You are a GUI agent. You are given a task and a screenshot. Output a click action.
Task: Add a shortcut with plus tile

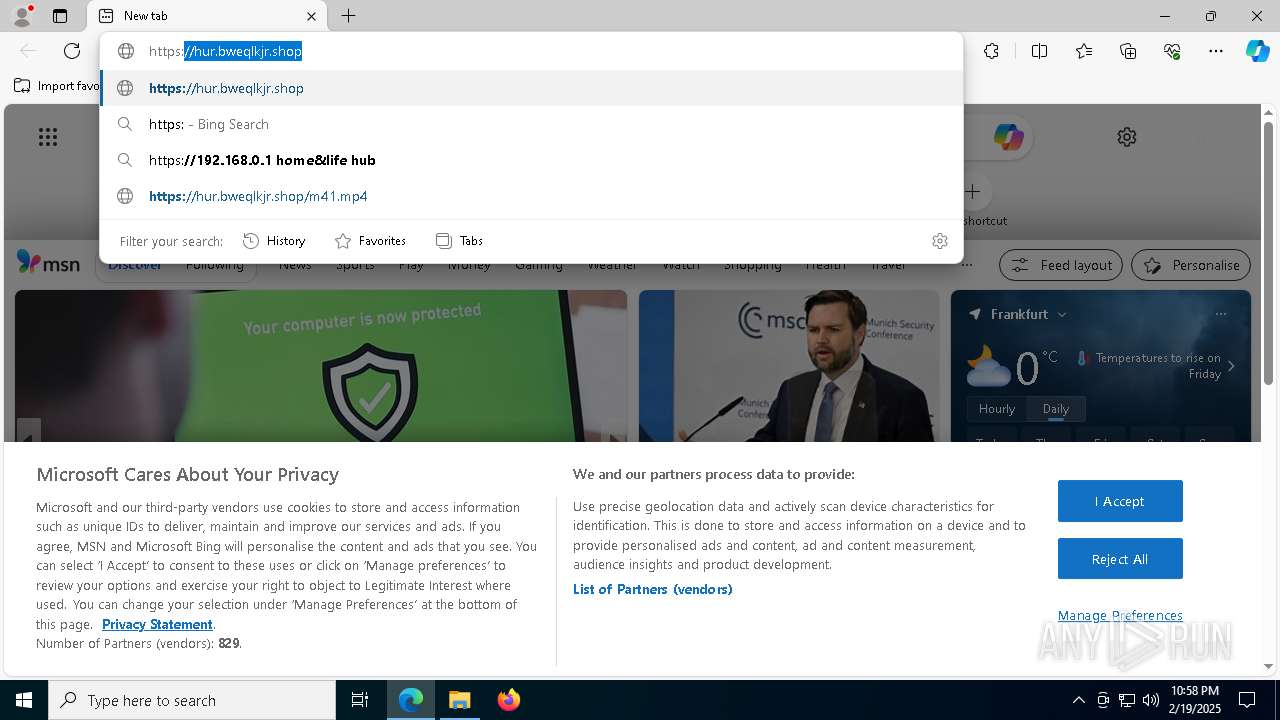973,191
